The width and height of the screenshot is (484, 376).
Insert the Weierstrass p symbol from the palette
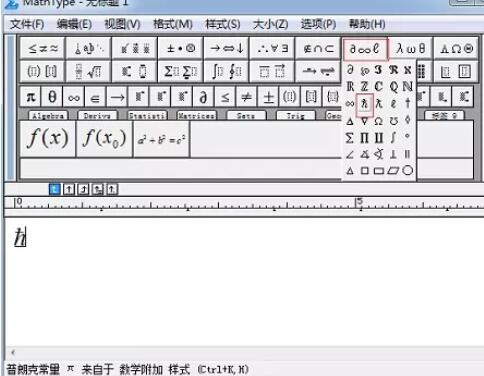(x=365, y=70)
